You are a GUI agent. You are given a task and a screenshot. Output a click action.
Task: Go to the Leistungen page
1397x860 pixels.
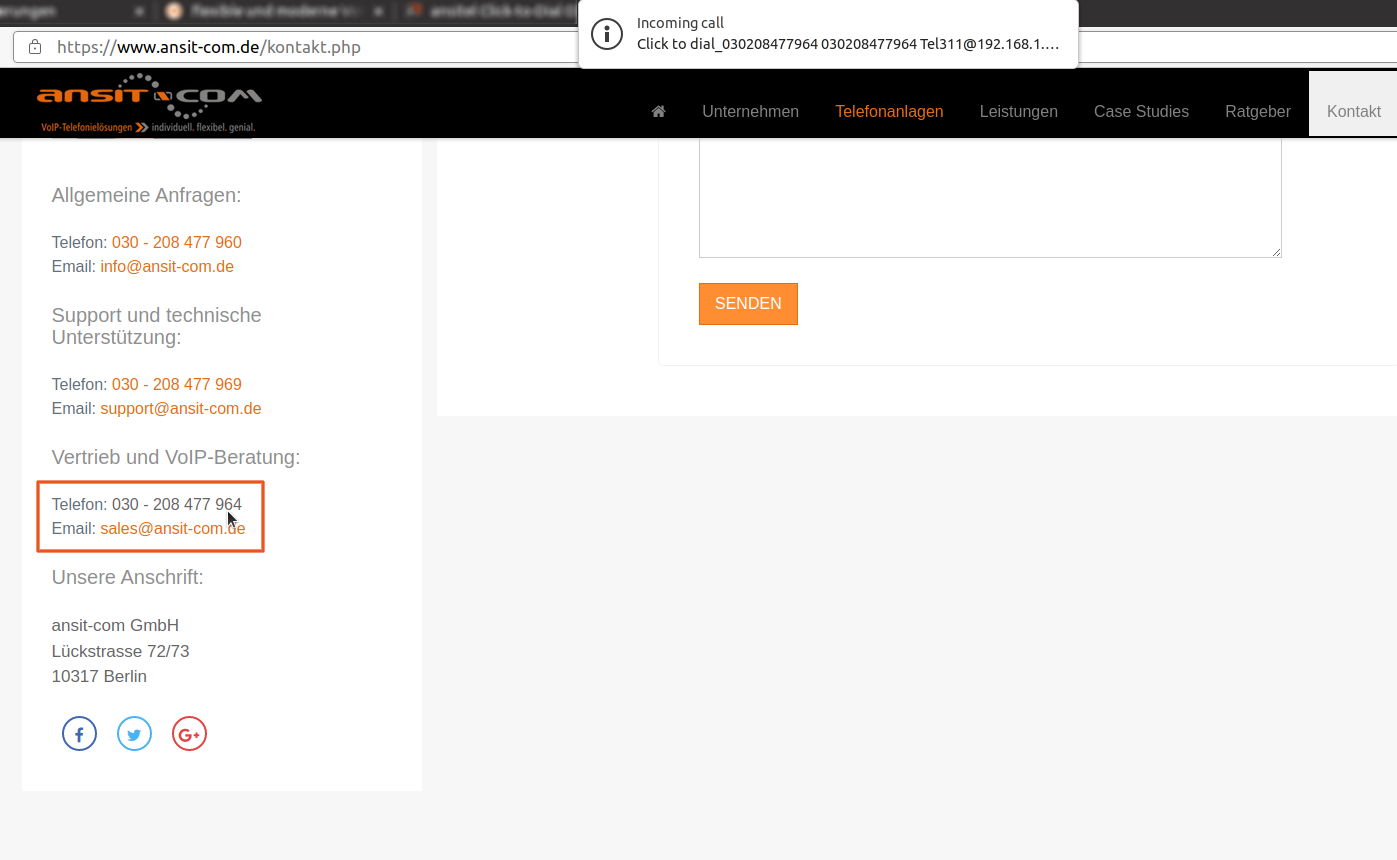point(1018,112)
